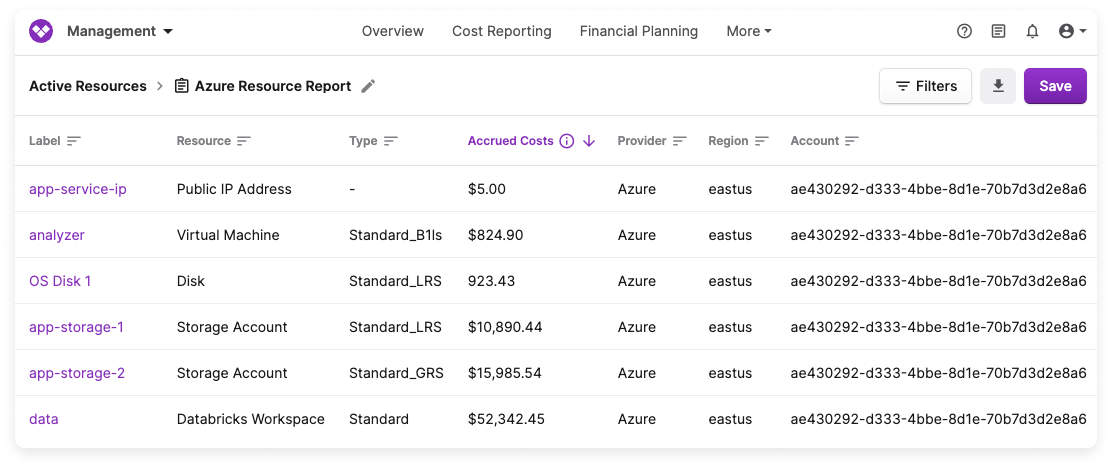Click the Label column filter icon
The height and width of the screenshot is (468, 1112).
point(73,141)
